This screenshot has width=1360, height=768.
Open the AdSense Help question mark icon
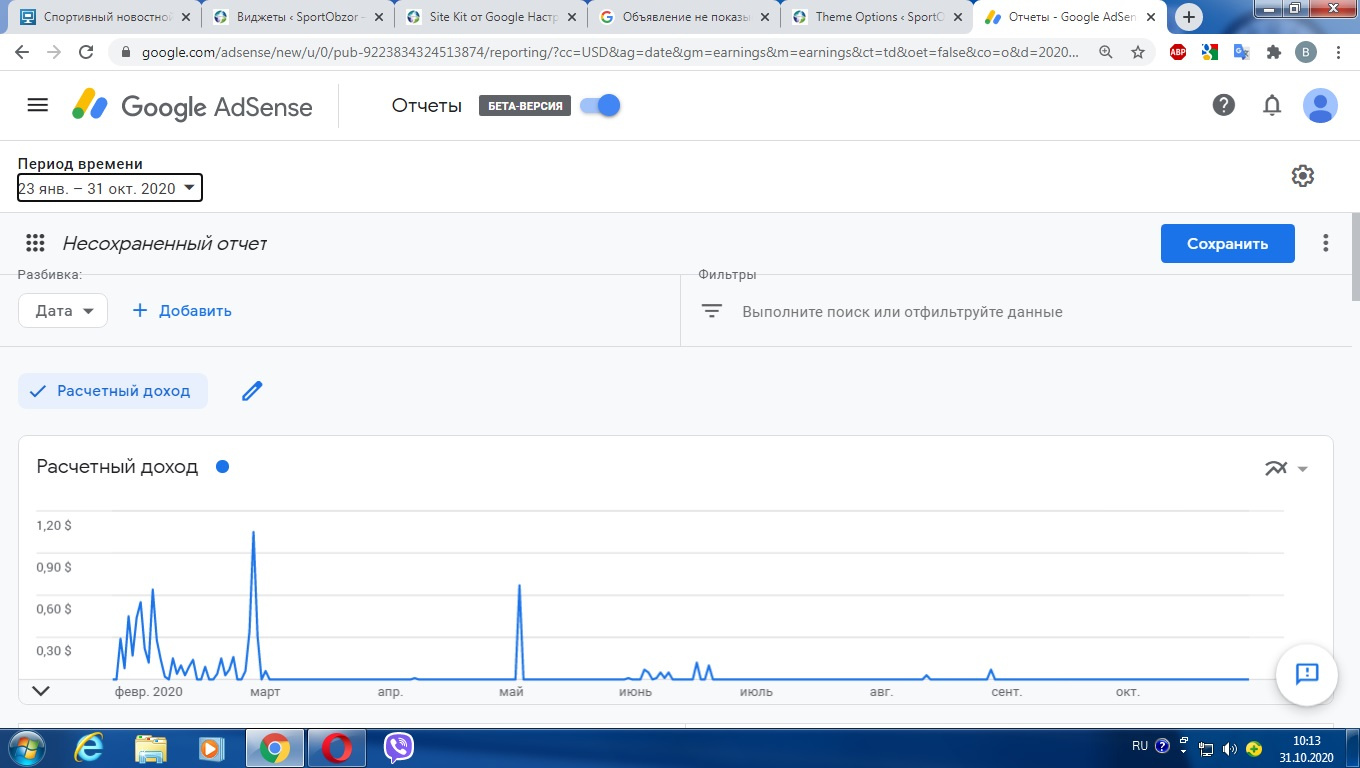pyautogui.click(x=1224, y=105)
